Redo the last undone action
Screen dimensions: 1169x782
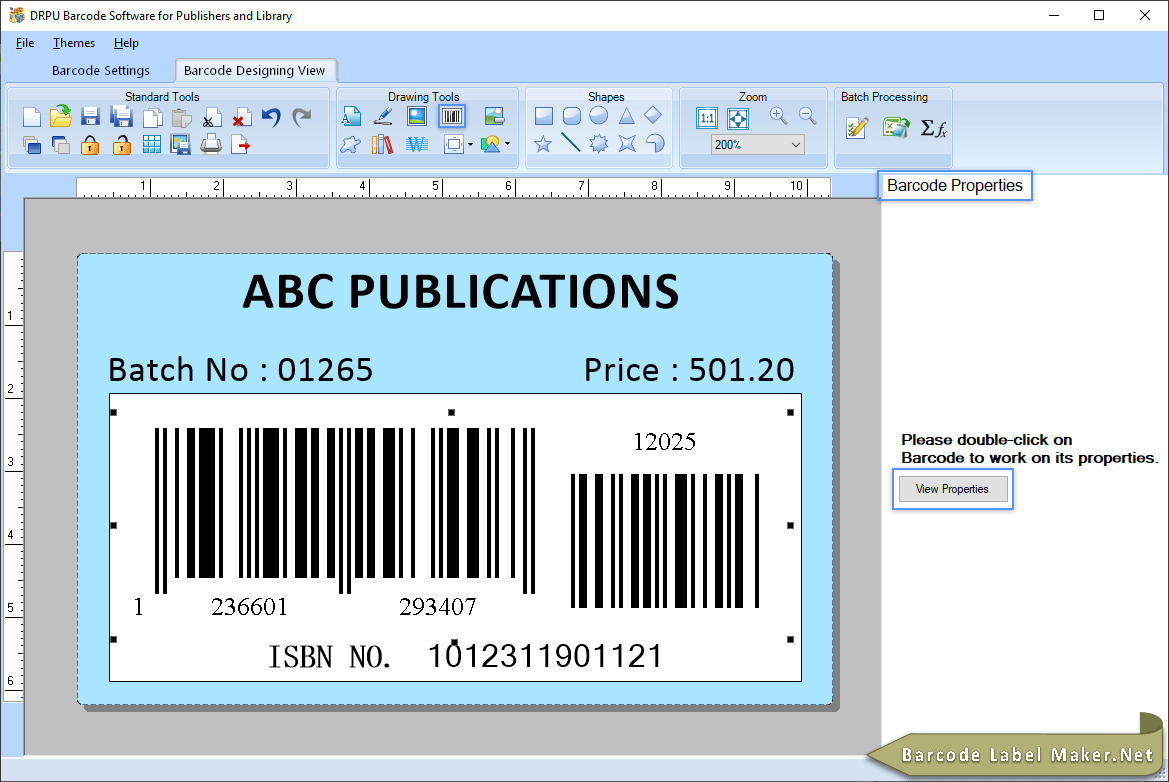click(301, 117)
